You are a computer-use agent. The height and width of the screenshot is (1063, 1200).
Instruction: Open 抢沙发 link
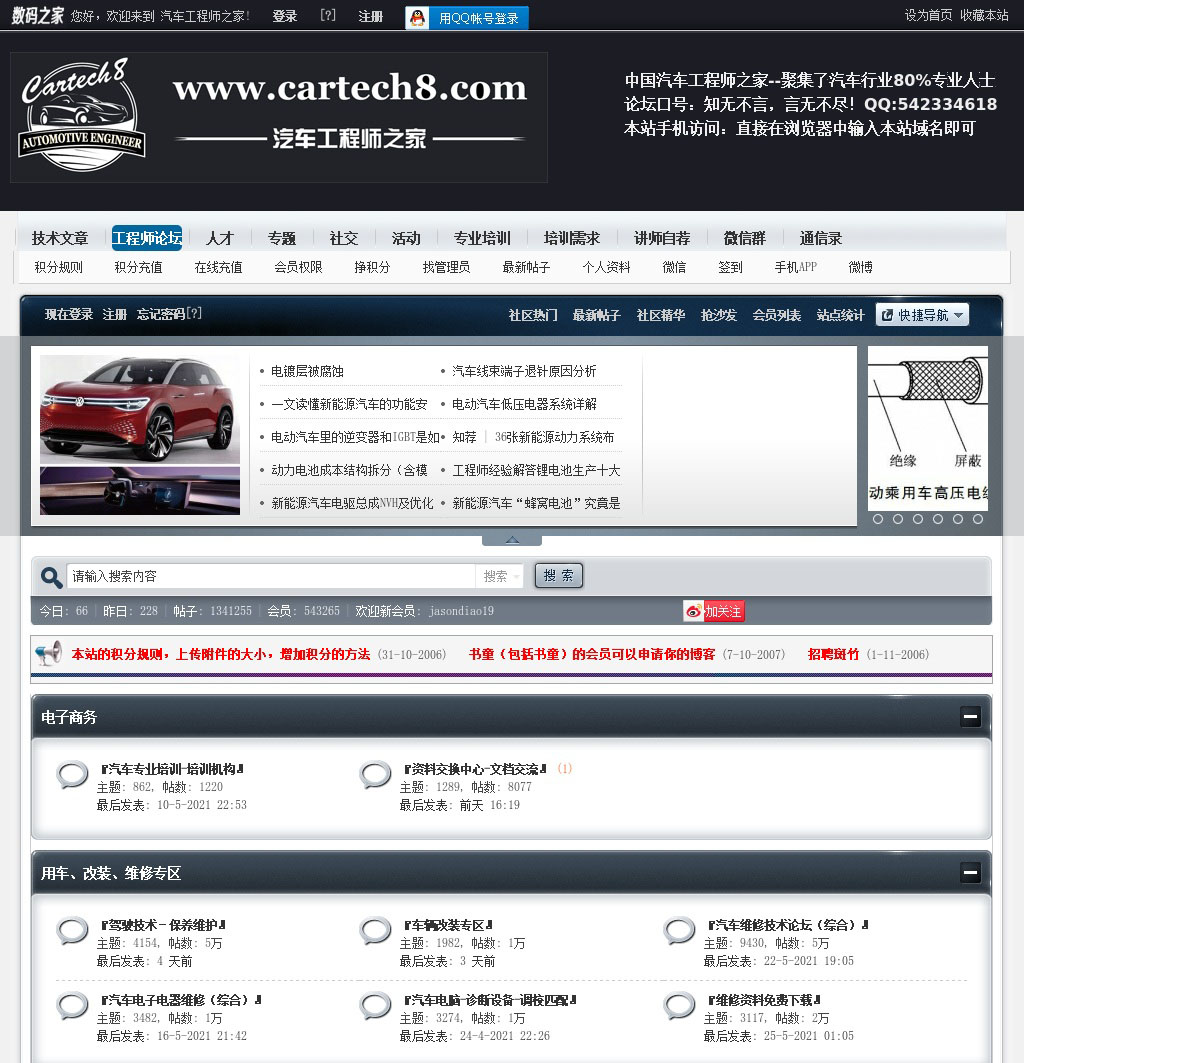coord(719,315)
